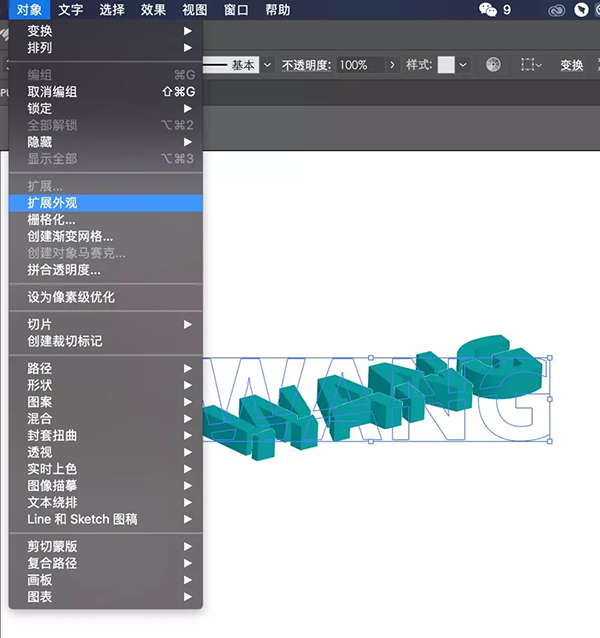Click the white bird icon in menu bar
600x638 pixels.
click(581, 10)
